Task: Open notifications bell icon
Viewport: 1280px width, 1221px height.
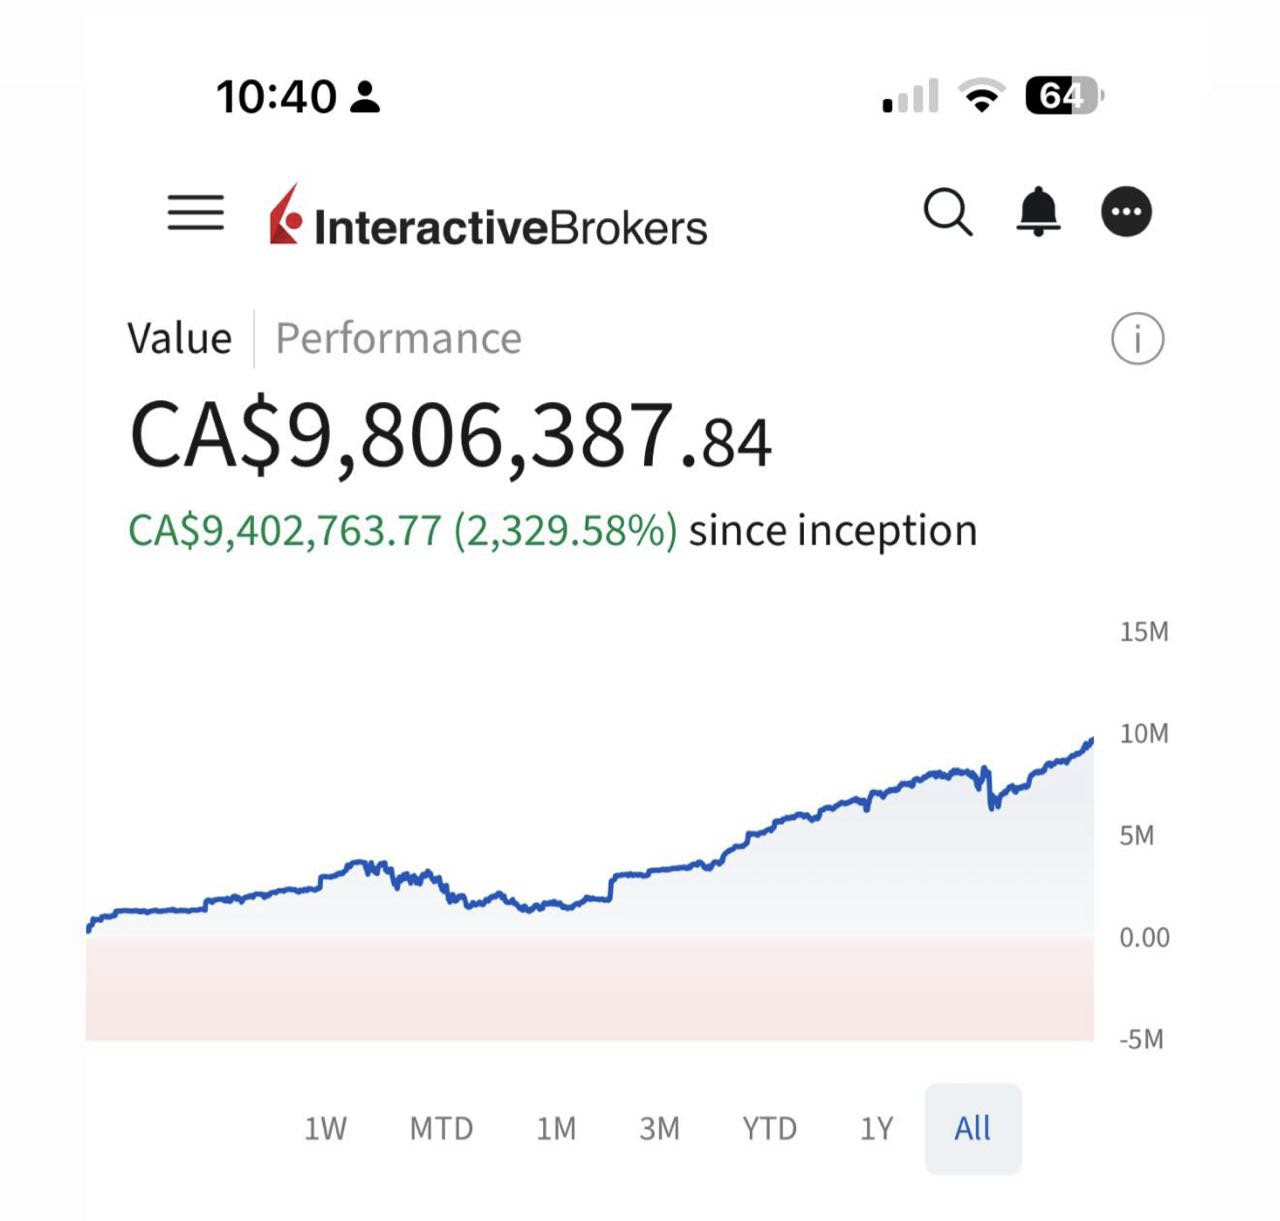Action: tap(1038, 211)
